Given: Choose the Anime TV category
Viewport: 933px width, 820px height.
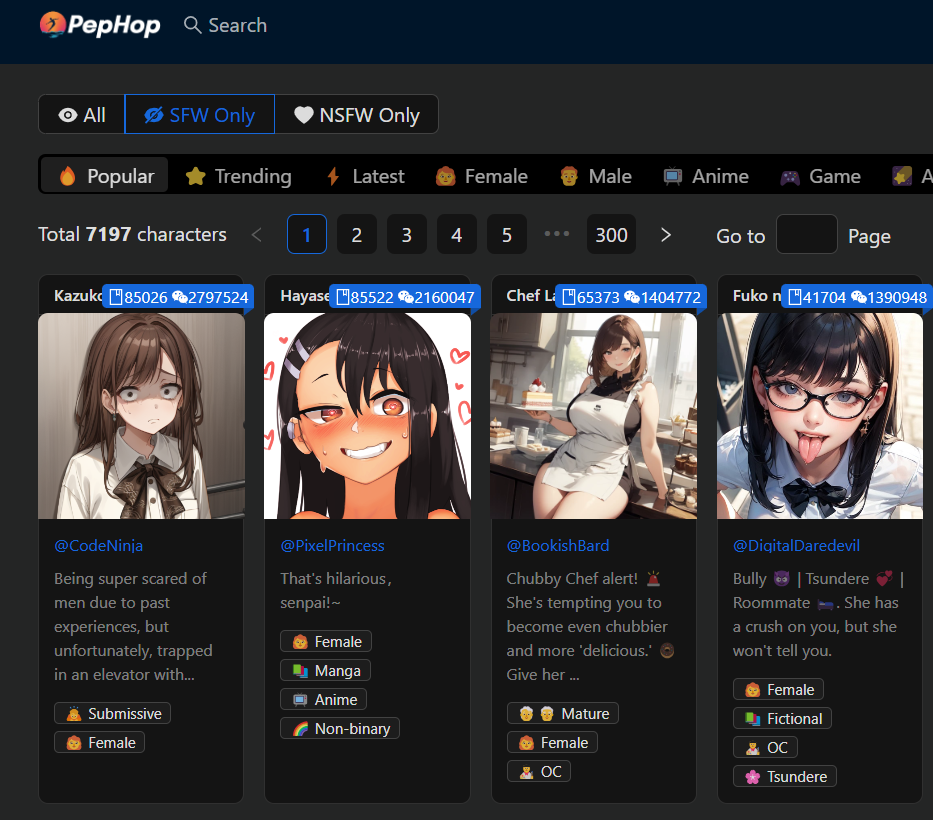Looking at the screenshot, I should tap(706, 176).
